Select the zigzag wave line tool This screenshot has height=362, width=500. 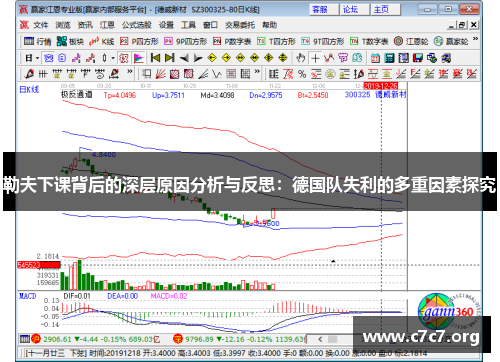[x=217, y=74]
